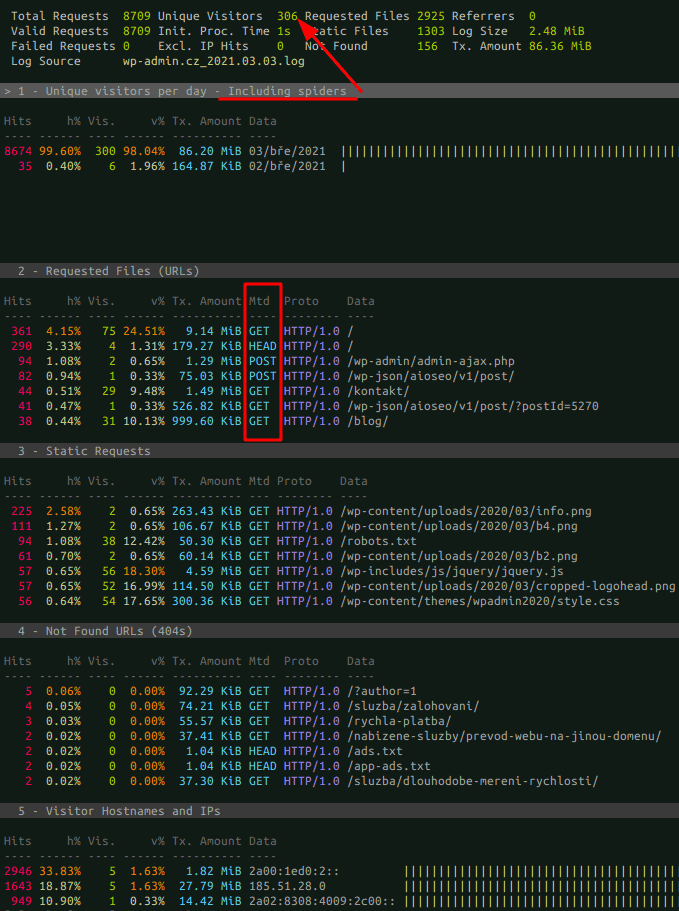This screenshot has width=679, height=911.
Task: Click the 24.51% visitors percentage
Action: pos(143,331)
